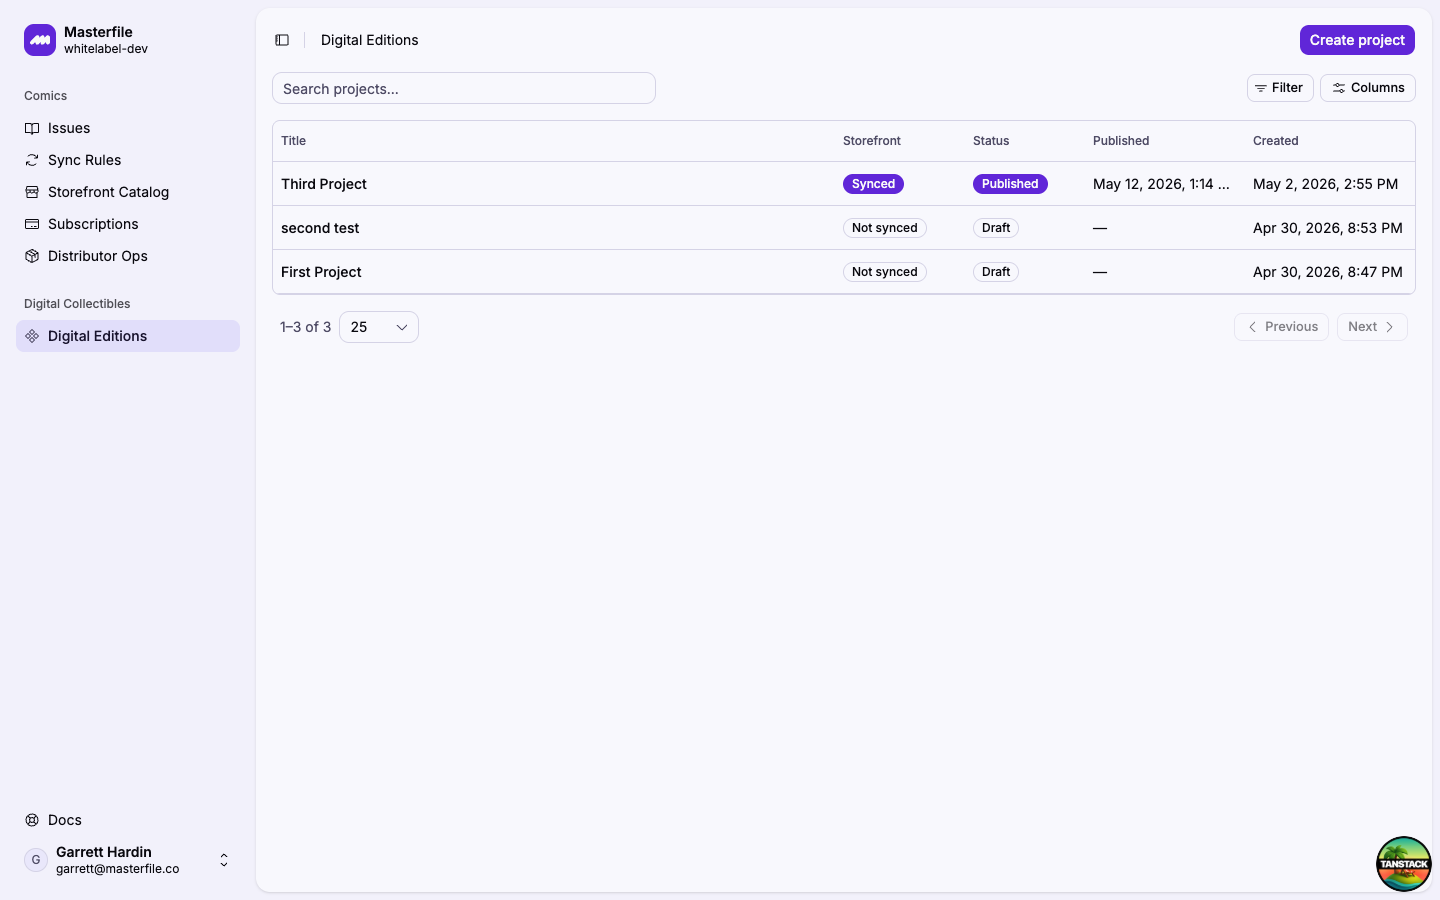
Task: Click the Distributor Ops box icon
Action: pos(32,256)
